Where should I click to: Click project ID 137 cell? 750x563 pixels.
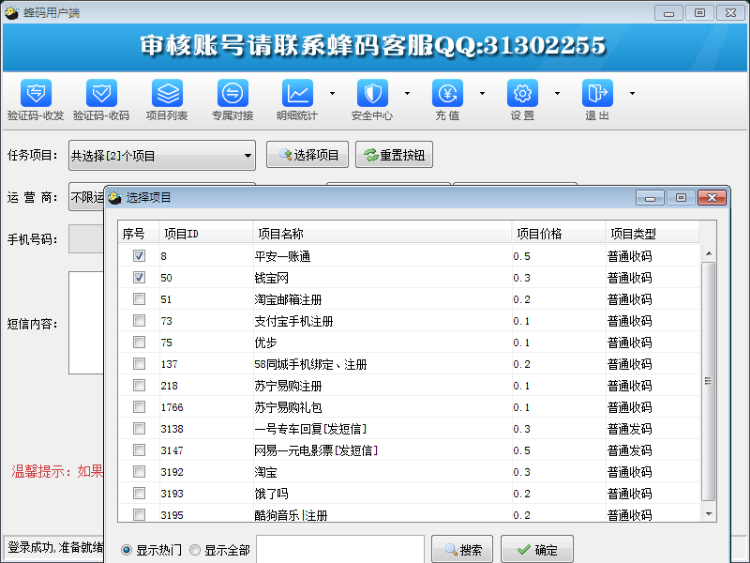(x=169, y=364)
